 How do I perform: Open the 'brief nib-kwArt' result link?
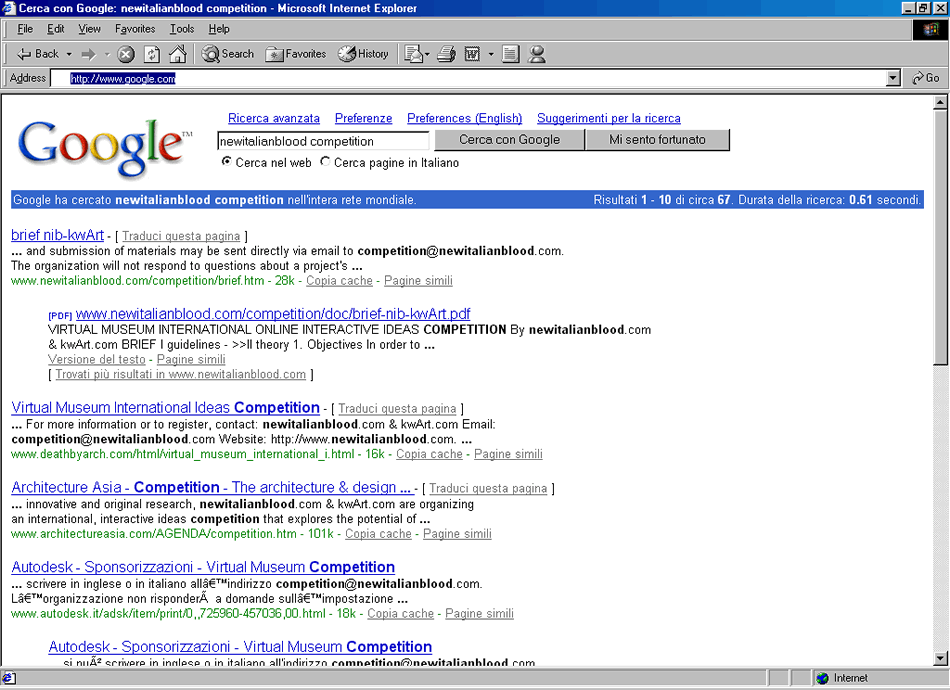pos(58,235)
